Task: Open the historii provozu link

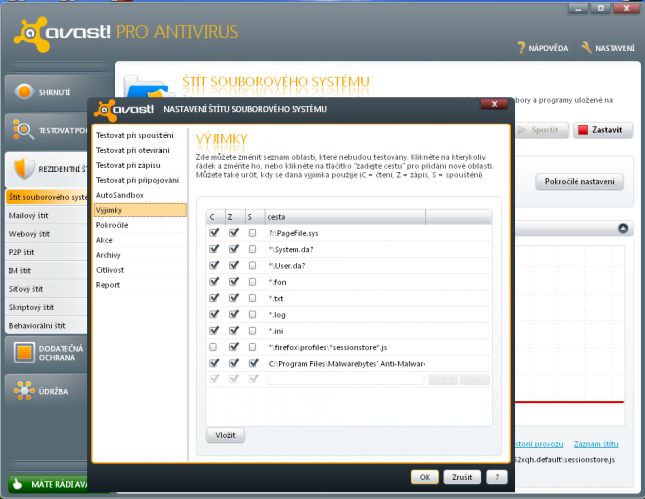Action: (x=539, y=444)
